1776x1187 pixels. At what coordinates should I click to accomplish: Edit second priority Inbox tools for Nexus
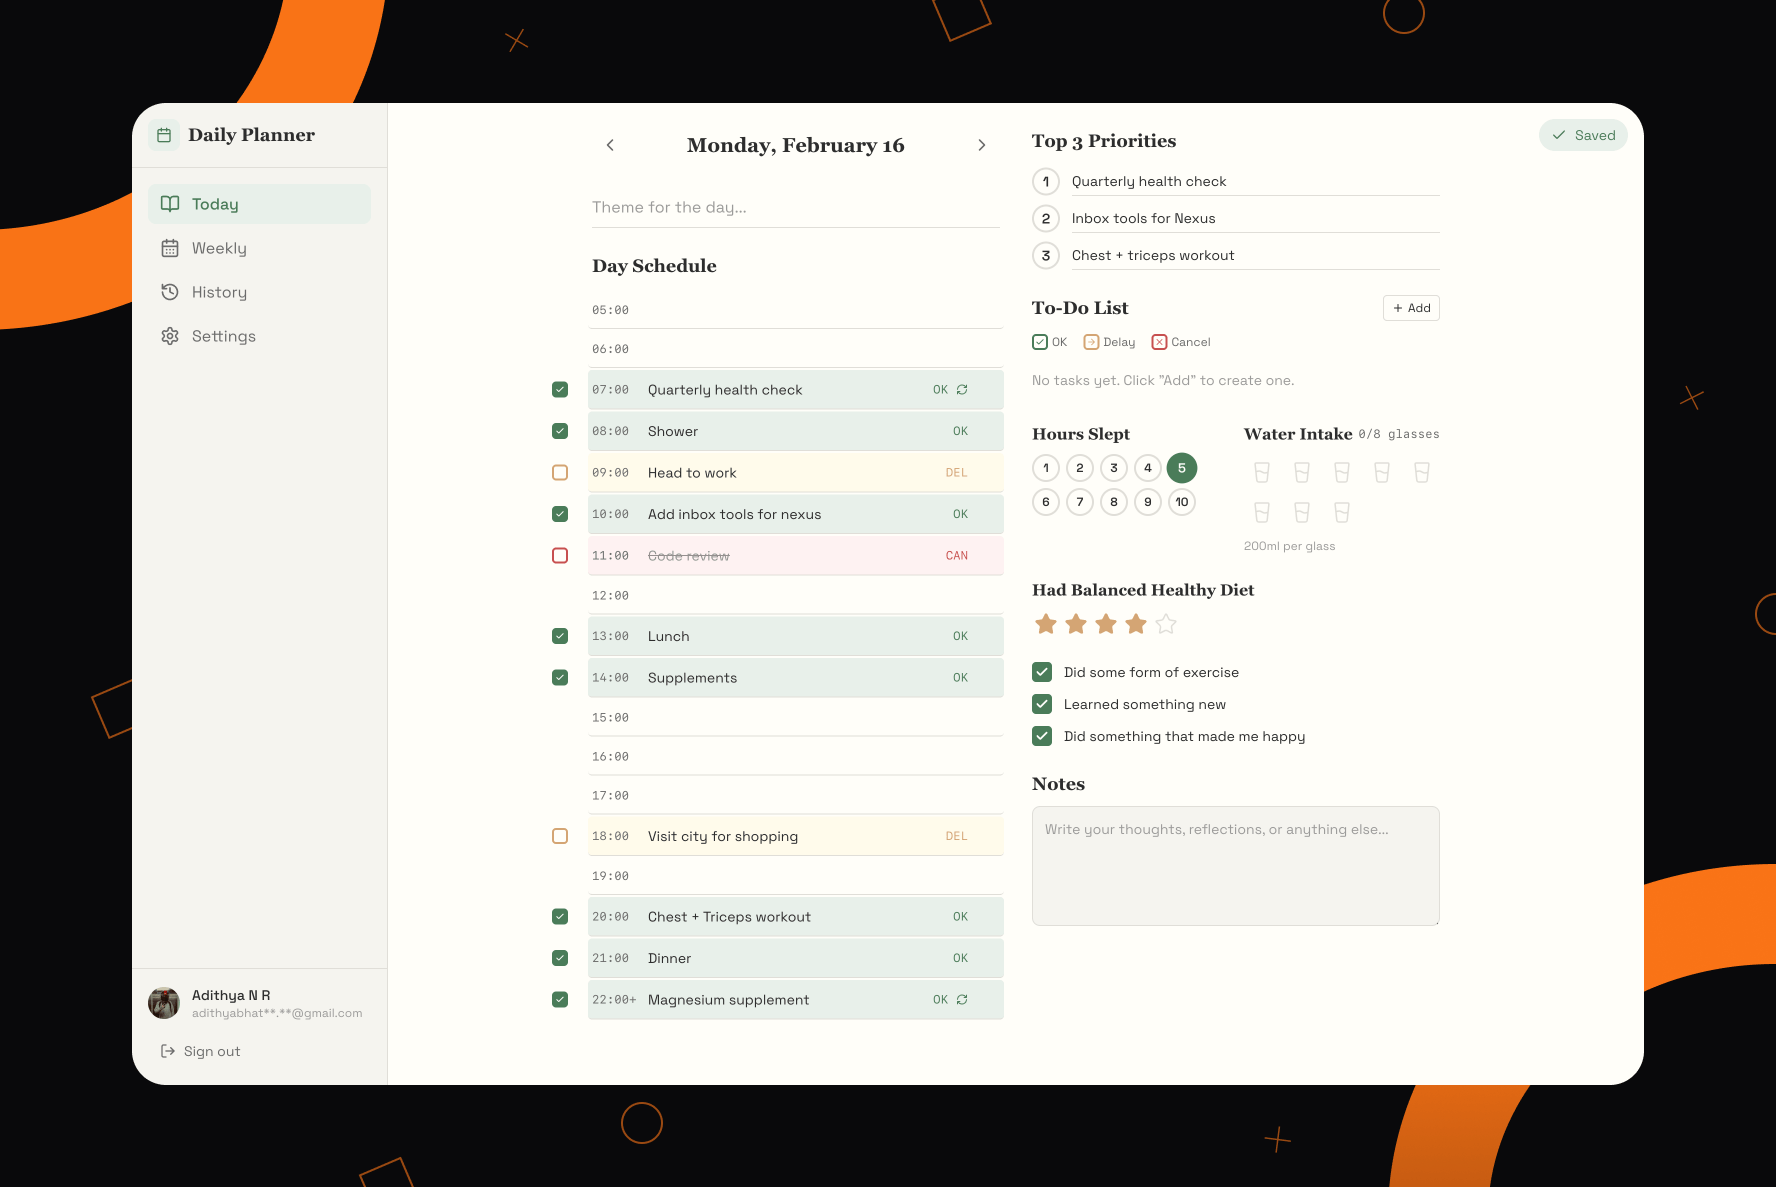[1255, 218]
